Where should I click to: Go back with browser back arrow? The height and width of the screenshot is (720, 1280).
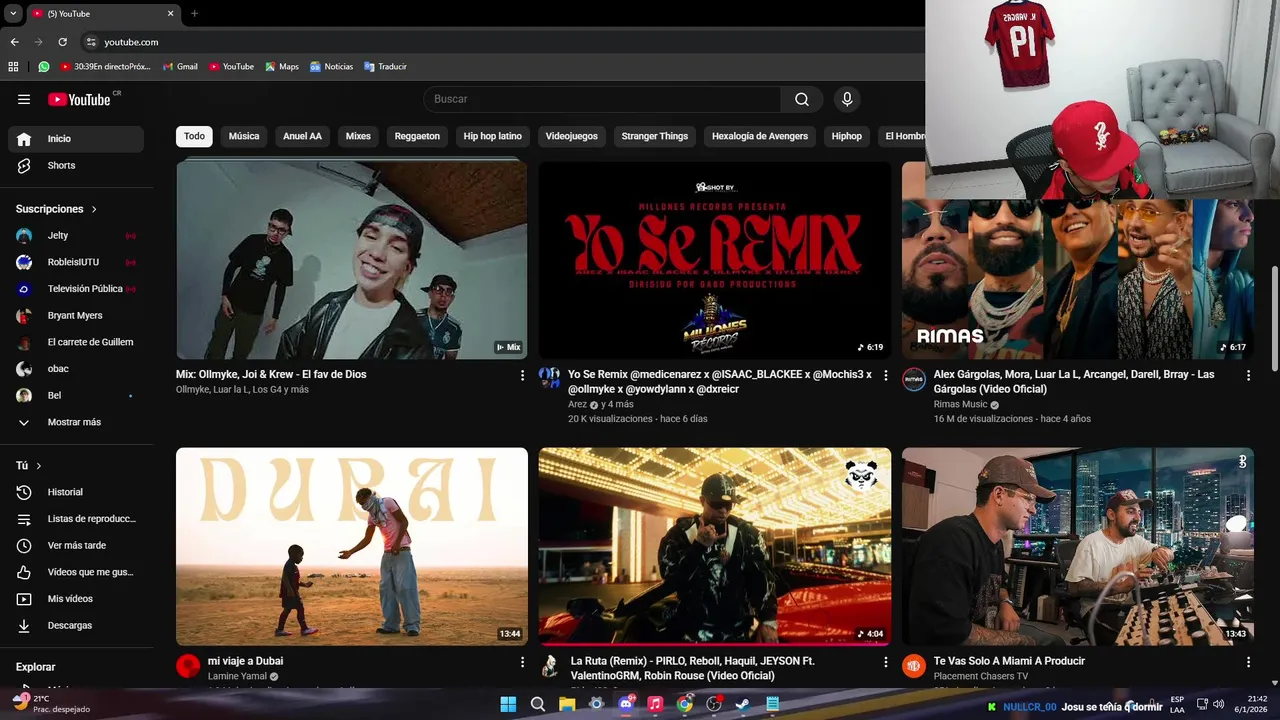[x=14, y=42]
